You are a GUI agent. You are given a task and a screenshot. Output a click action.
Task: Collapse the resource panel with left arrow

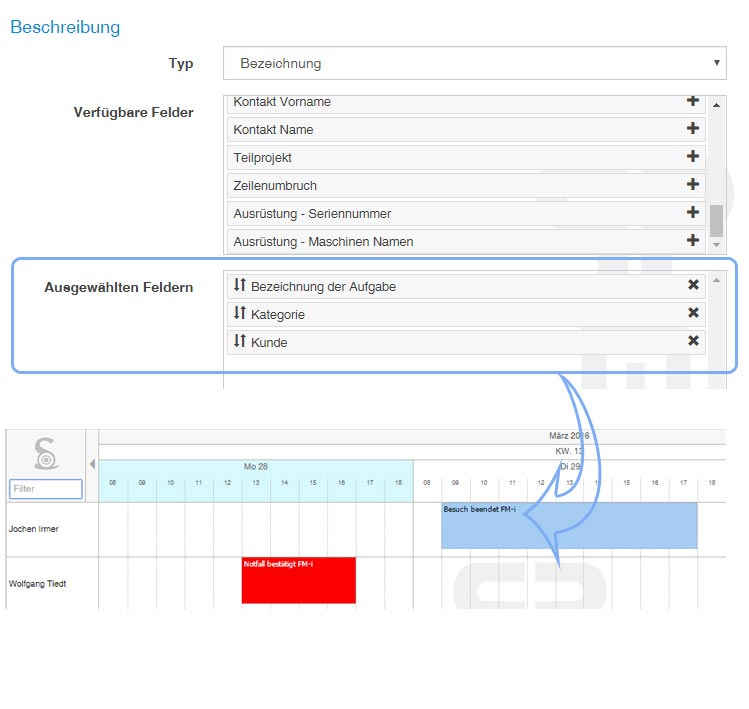[92, 464]
